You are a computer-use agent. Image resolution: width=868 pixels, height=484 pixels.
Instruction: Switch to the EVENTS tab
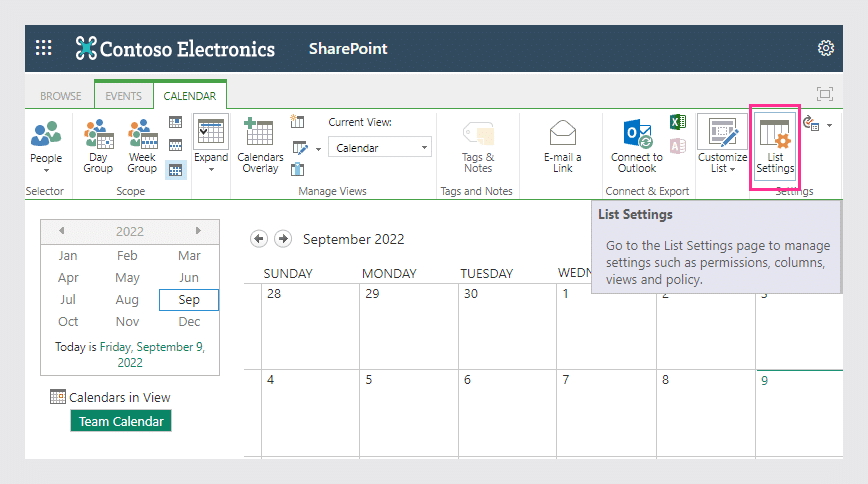pyautogui.click(x=123, y=96)
